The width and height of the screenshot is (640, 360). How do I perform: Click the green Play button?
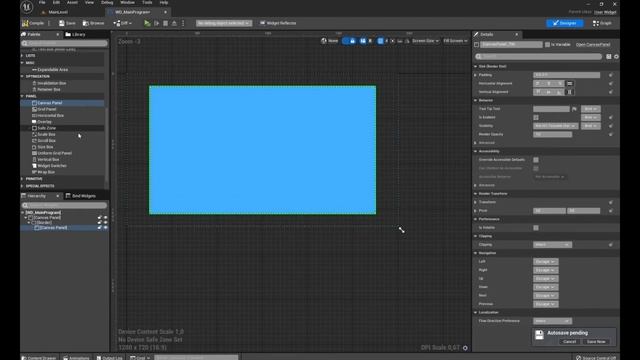[147, 23]
